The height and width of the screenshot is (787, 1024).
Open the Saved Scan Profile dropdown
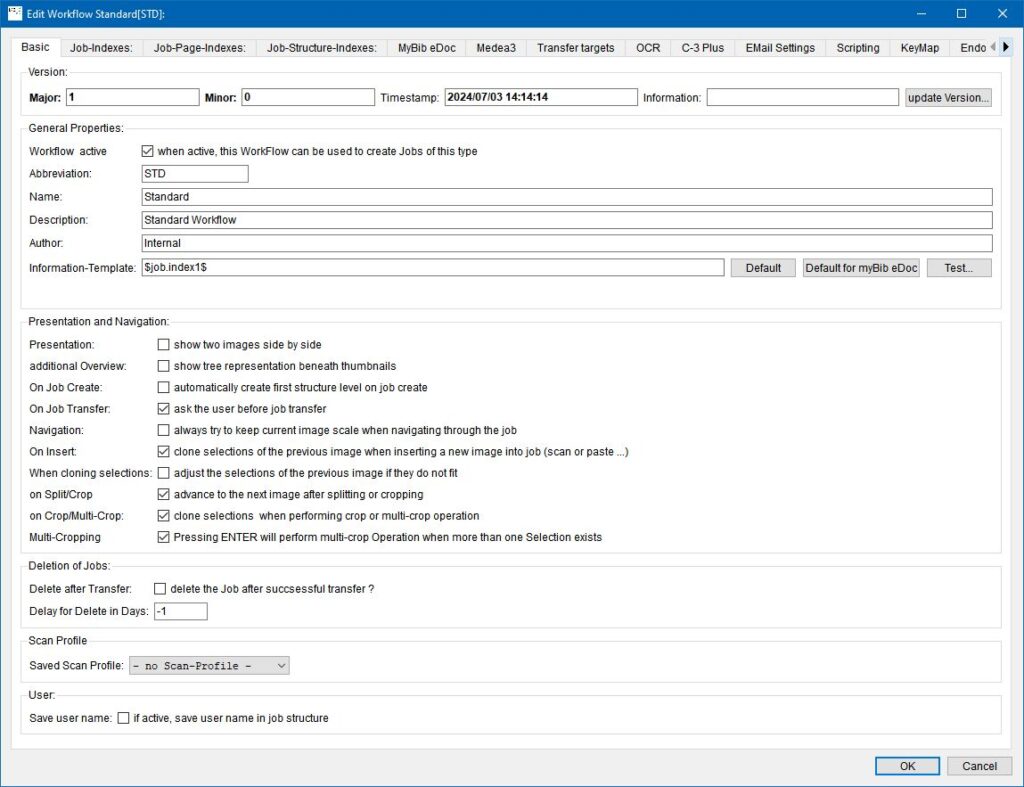(x=209, y=666)
